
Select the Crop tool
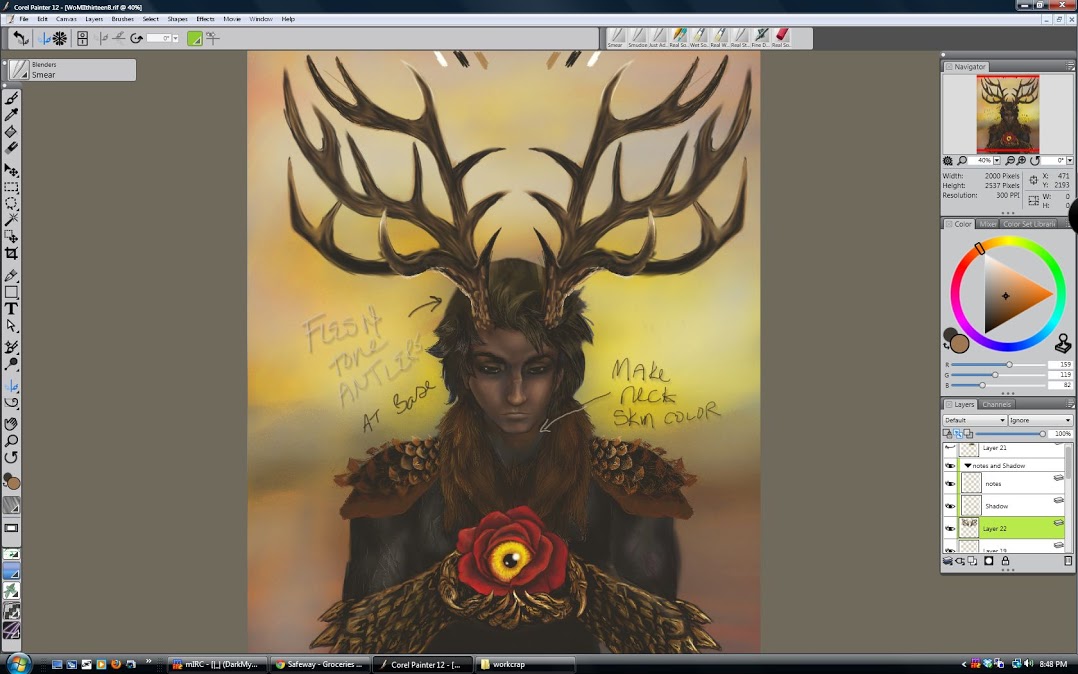[x=11, y=254]
